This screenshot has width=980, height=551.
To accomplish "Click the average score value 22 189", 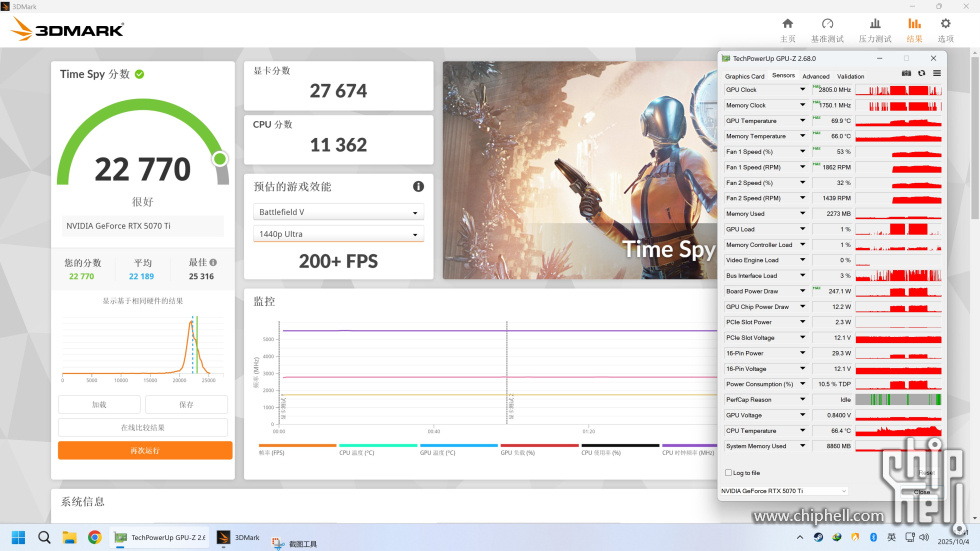I will click(141, 276).
